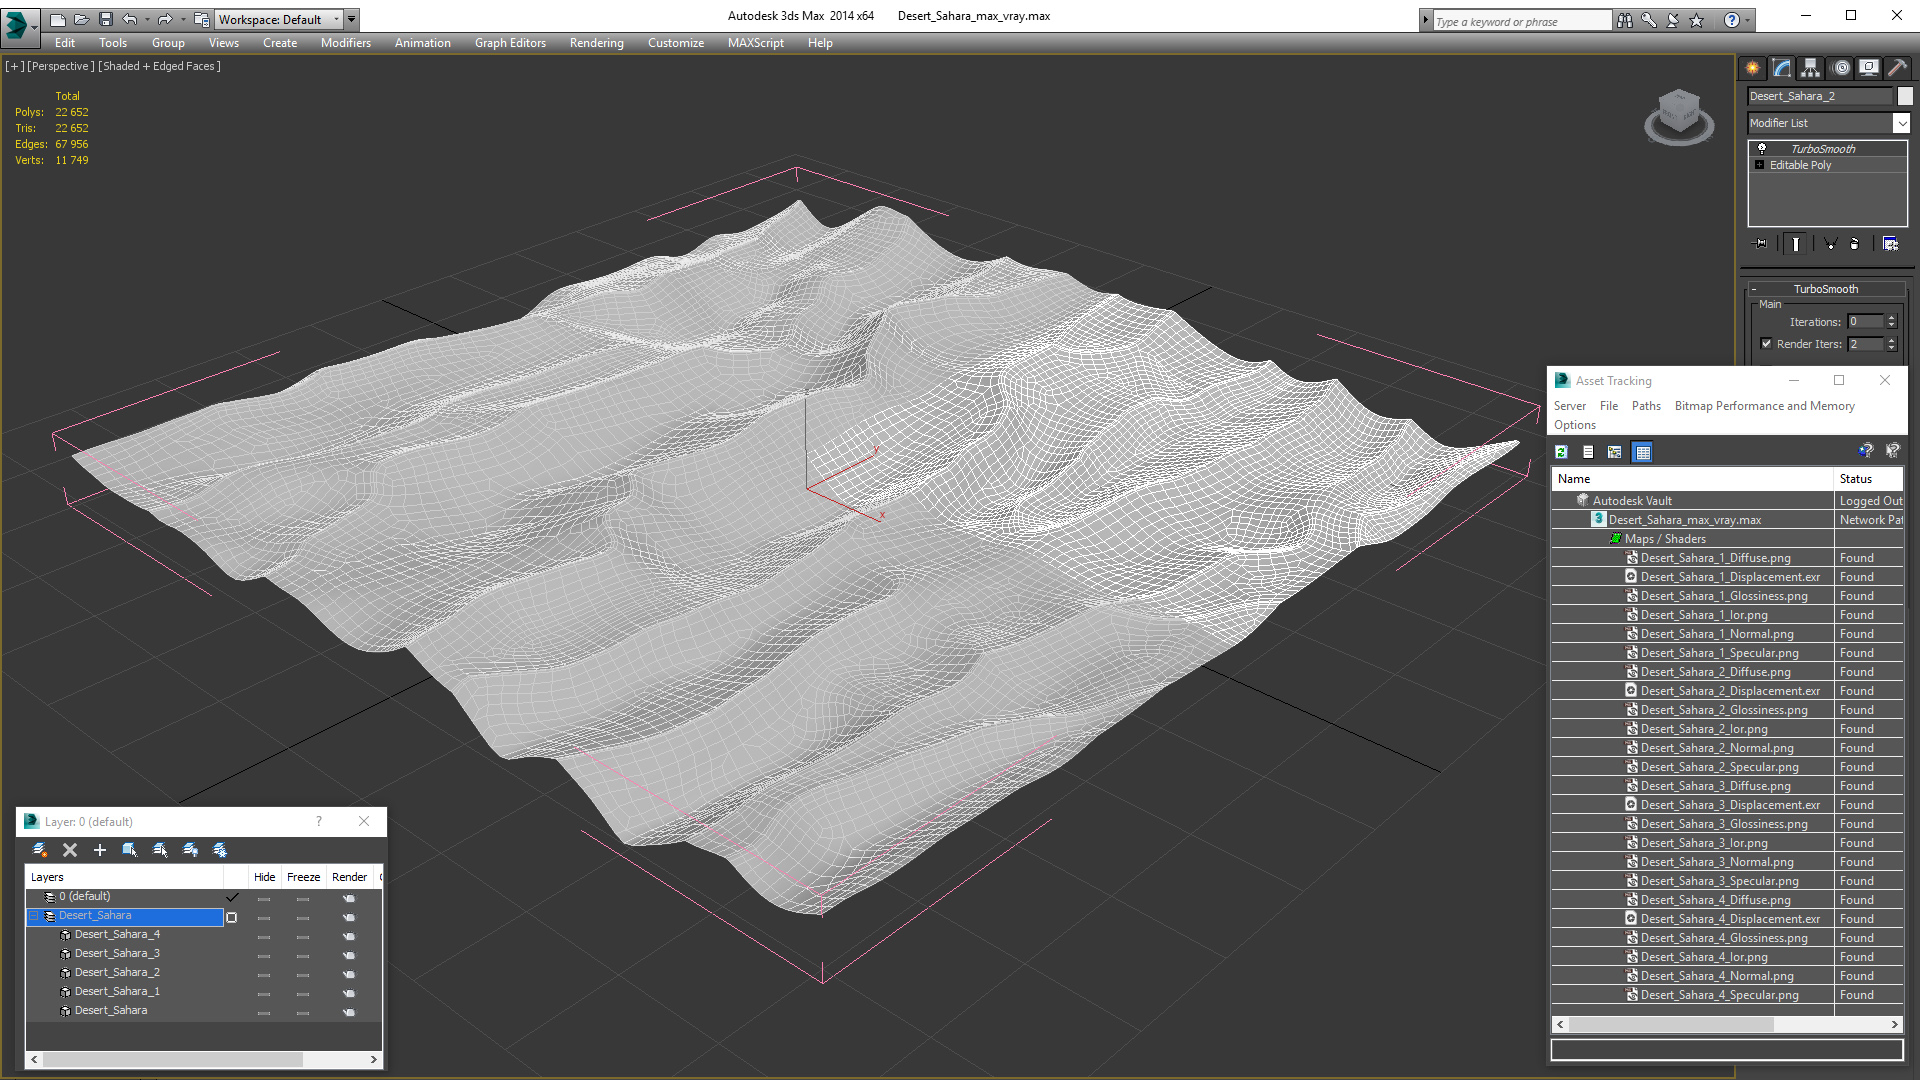Set Desert_Sahara as current layer checkbox
The height and width of the screenshot is (1080, 1920).
pos(232,917)
